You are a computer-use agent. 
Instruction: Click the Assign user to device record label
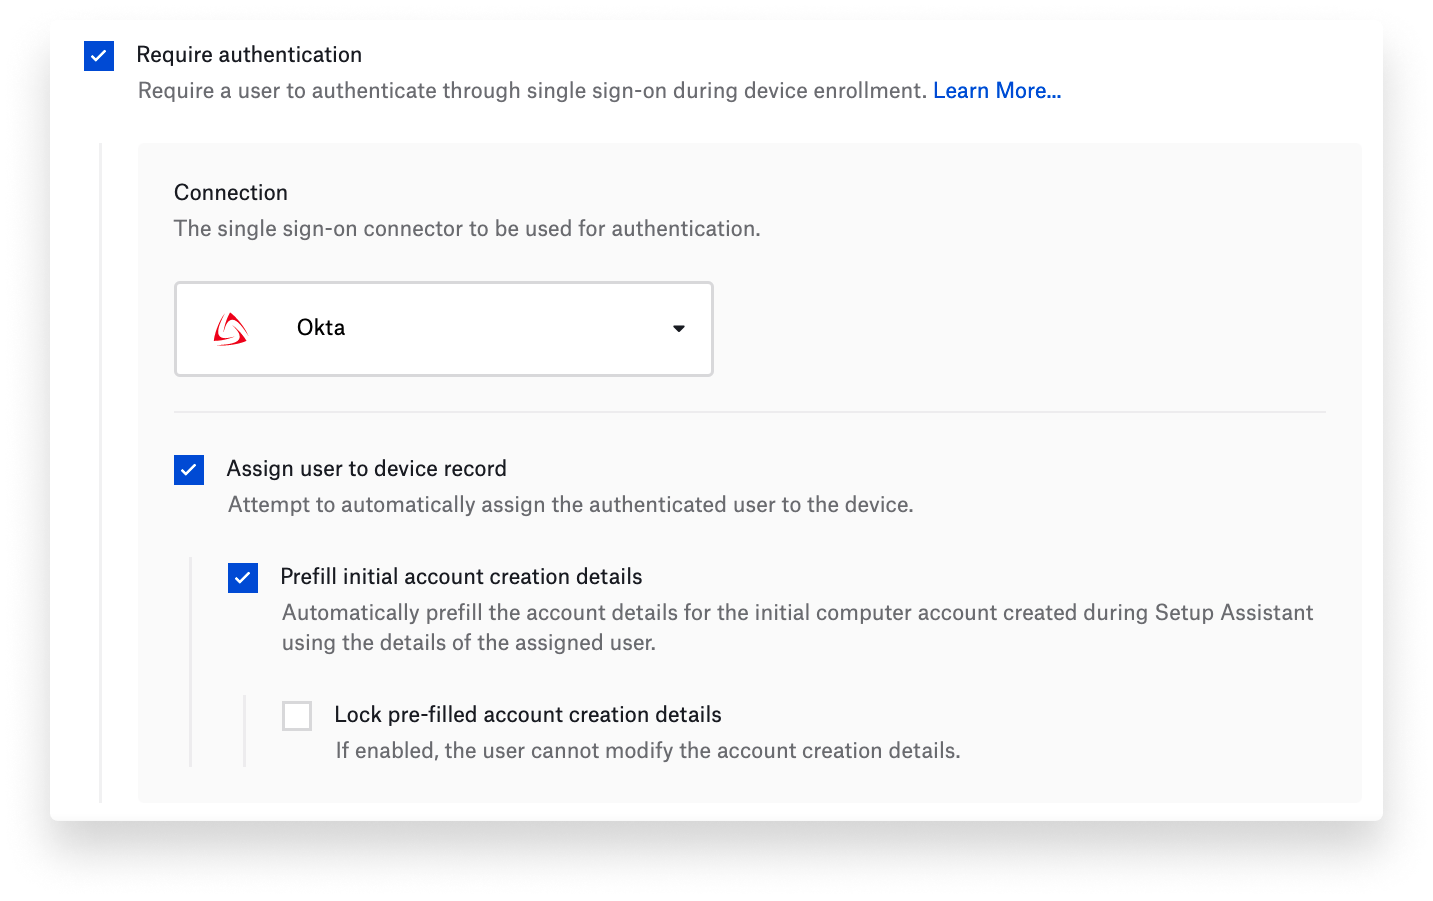click(366, 469)
